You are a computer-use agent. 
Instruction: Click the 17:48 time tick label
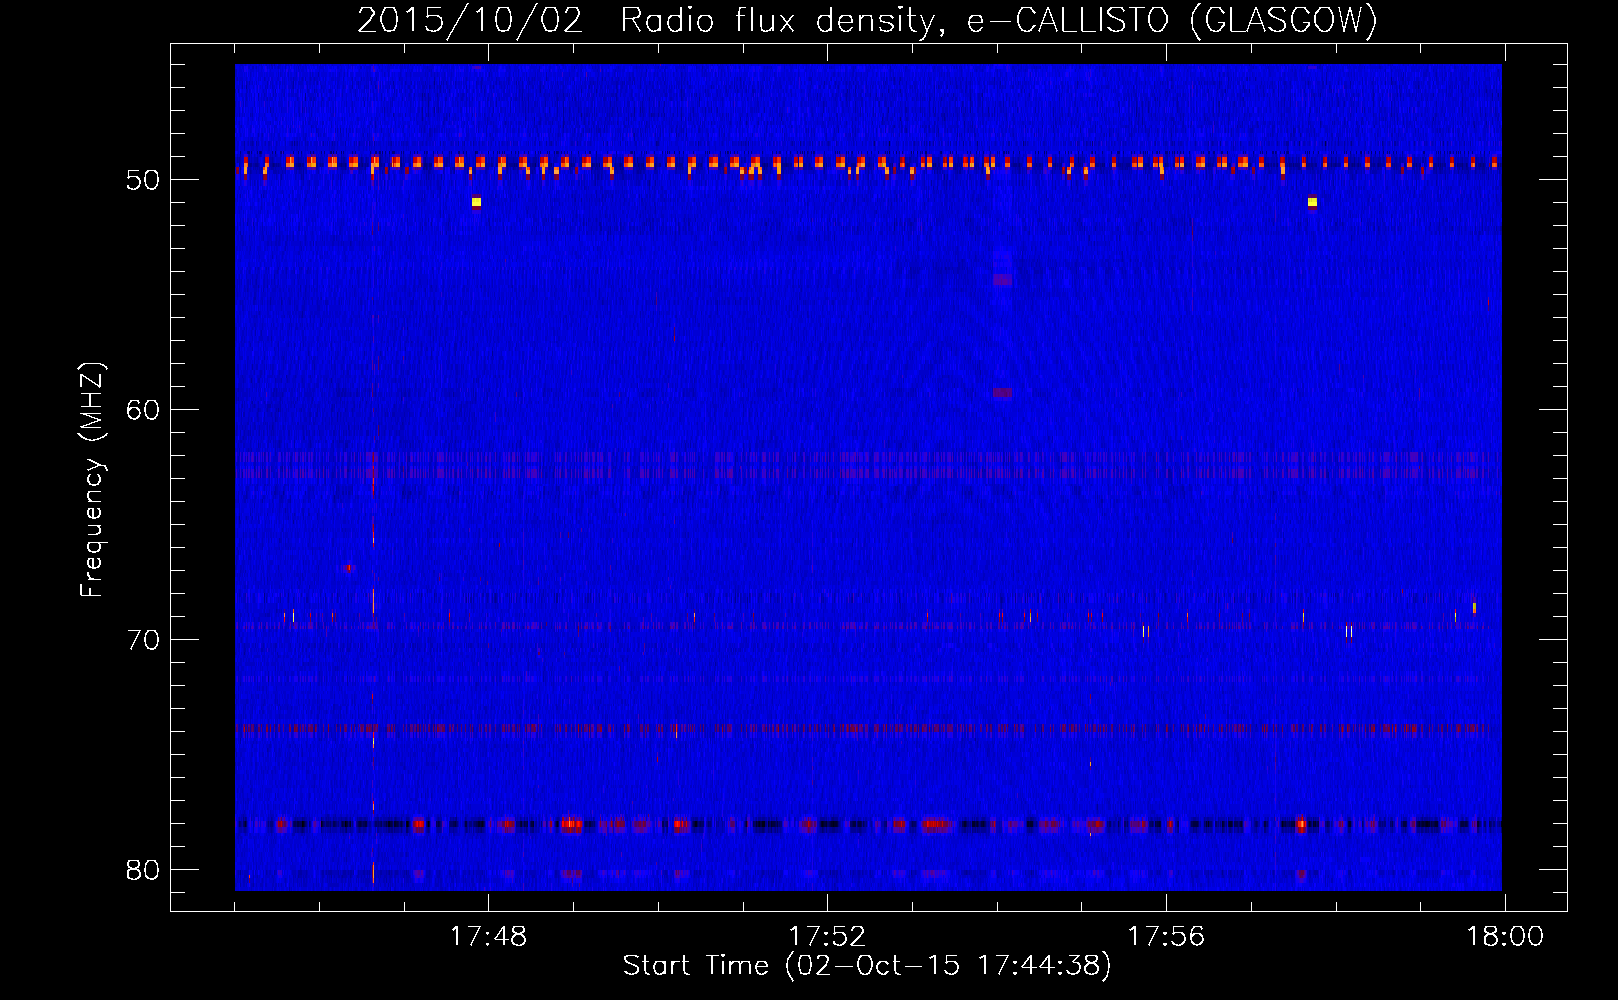click(x=488, y=937)
